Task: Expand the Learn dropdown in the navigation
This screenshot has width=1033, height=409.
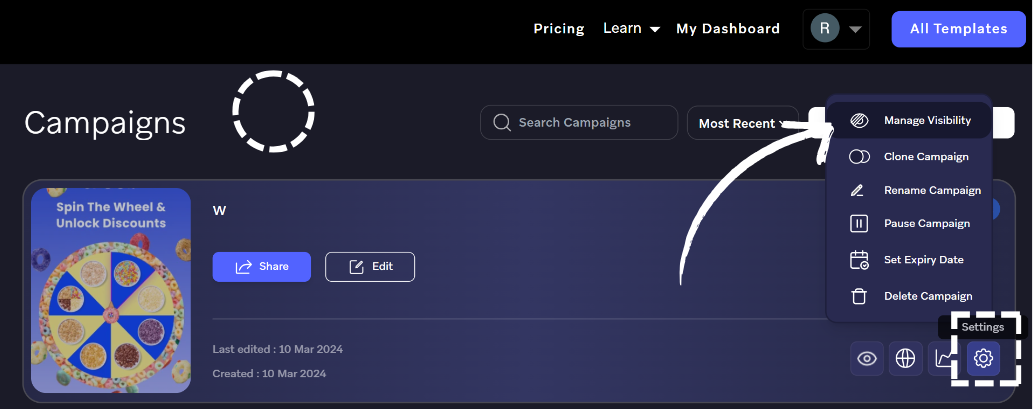Action: pos(631,29)
